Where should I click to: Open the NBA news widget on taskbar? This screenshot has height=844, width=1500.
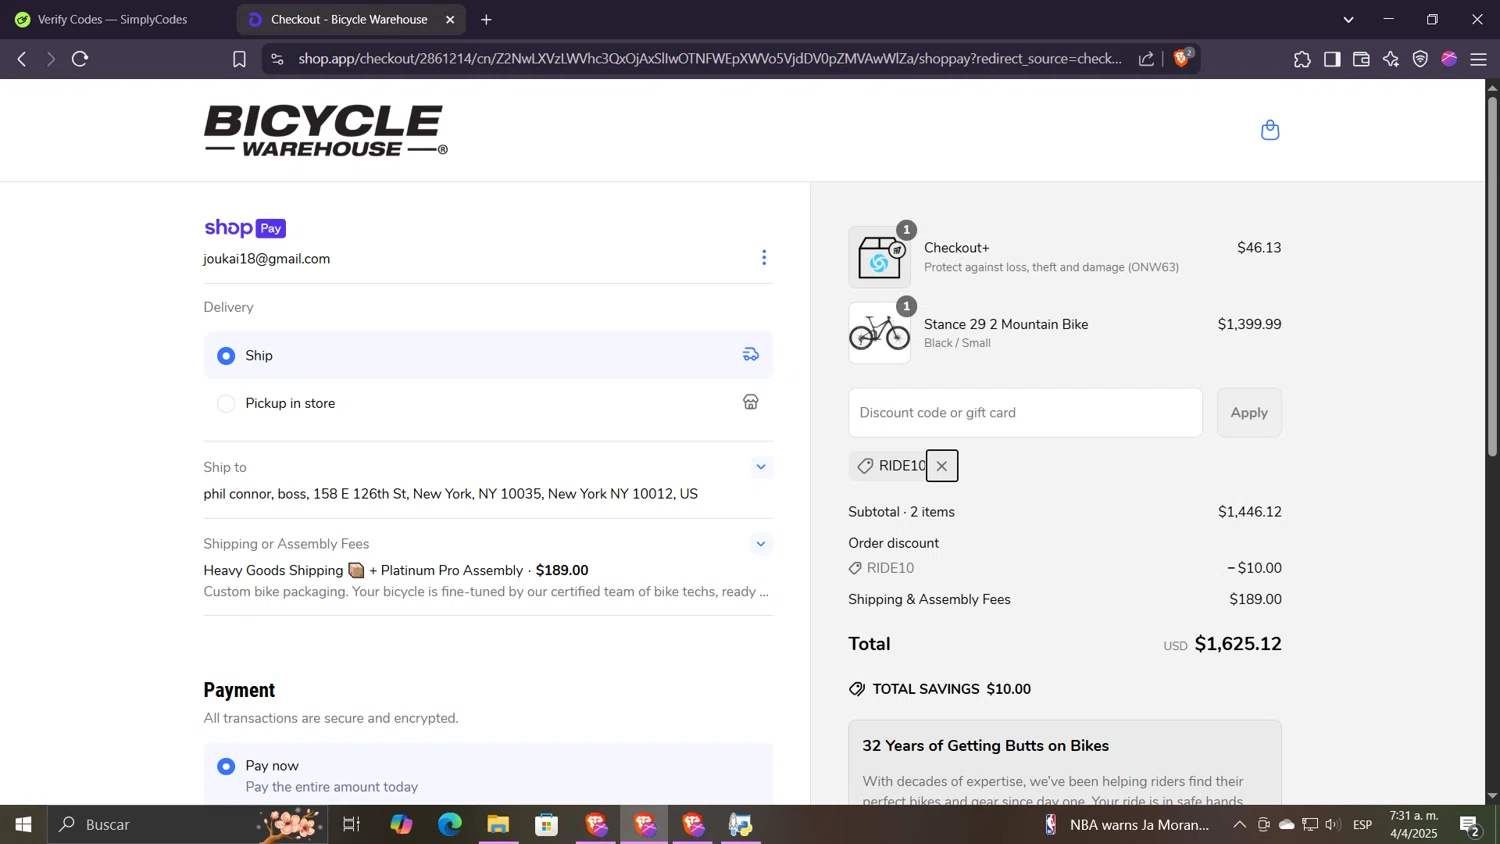click(x=1127, y=825)
